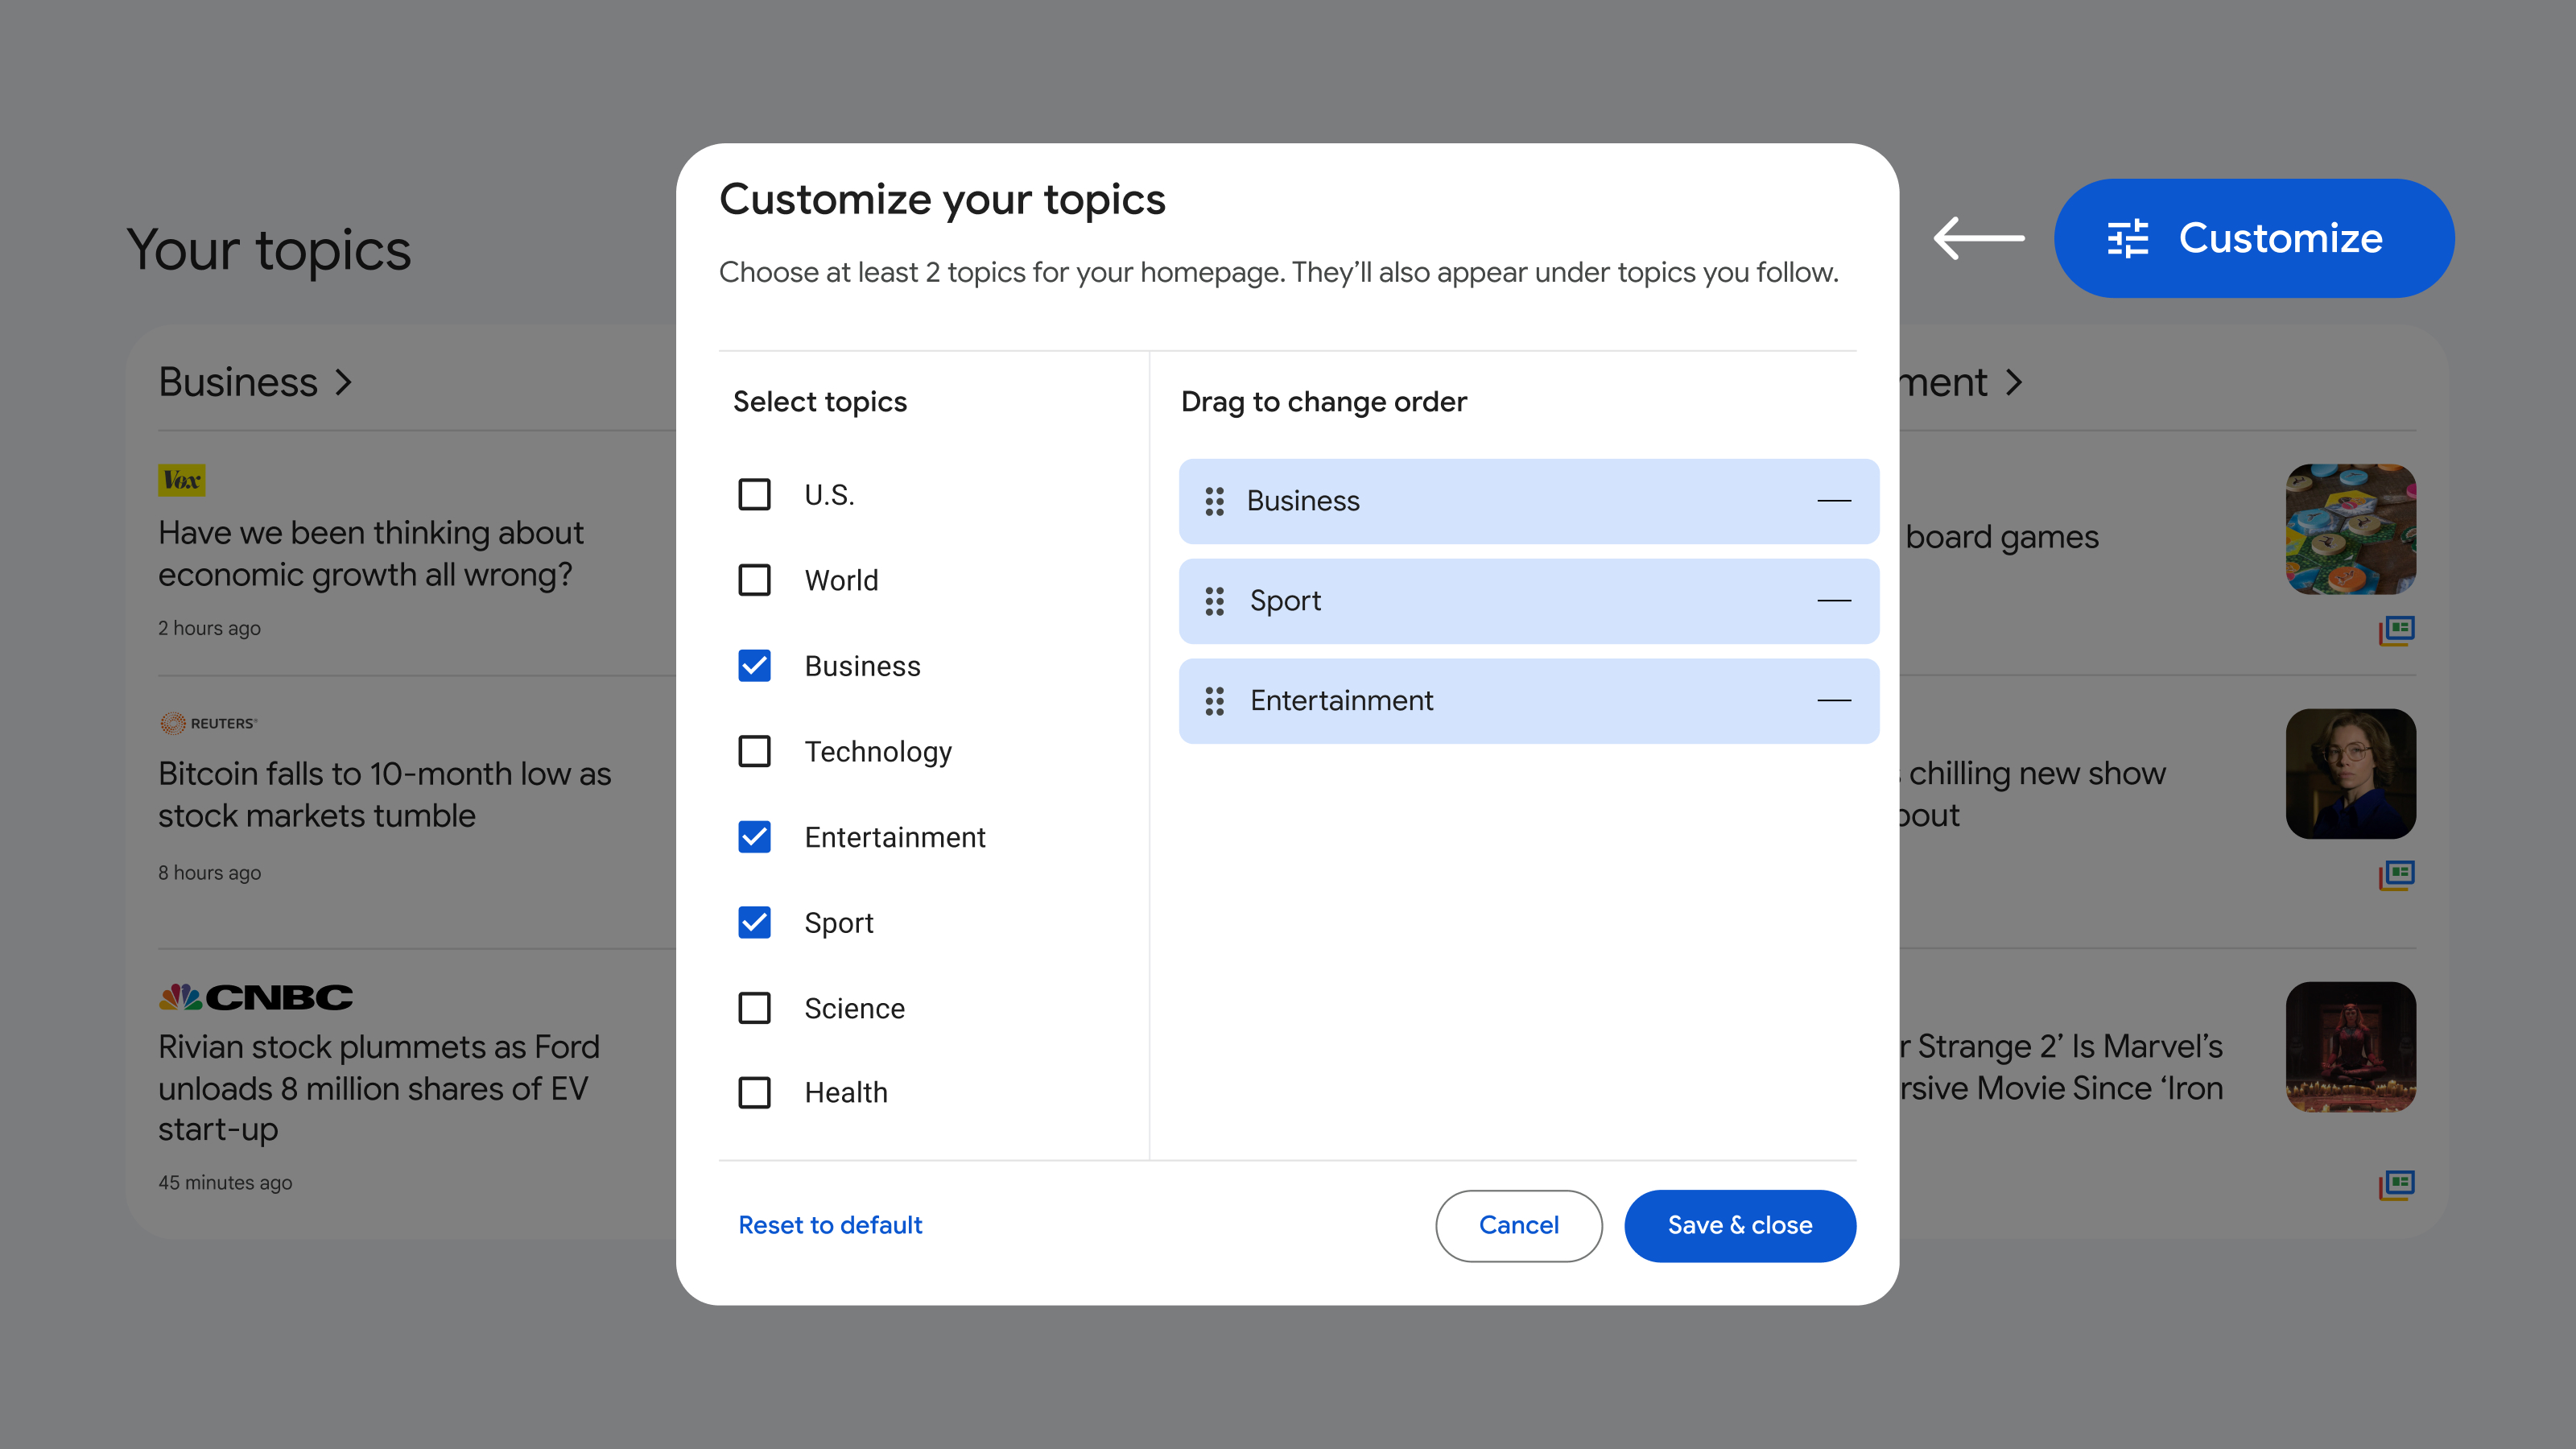Click the drag handle icon for Business

click(1214, 501)
